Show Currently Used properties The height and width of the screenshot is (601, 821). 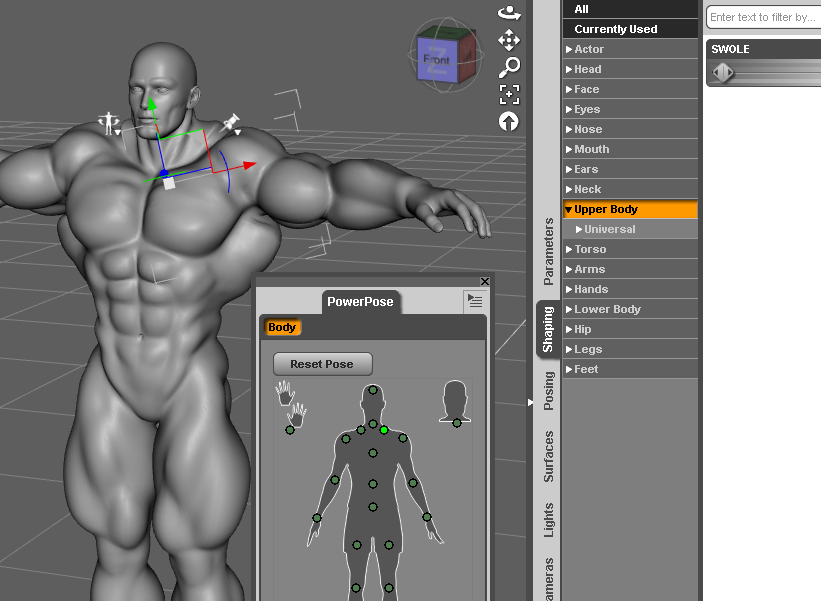(630, 29)
